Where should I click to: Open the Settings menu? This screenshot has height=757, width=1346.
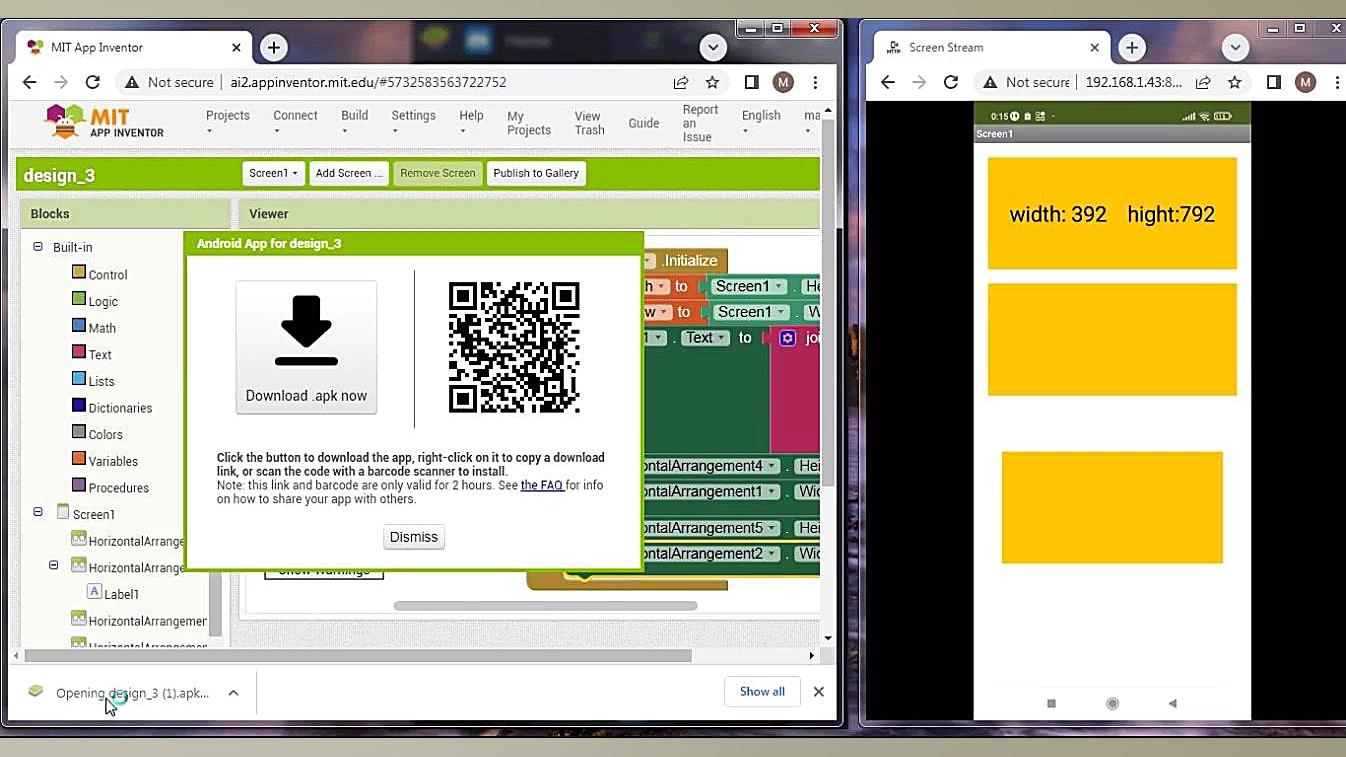pos(413,123)
